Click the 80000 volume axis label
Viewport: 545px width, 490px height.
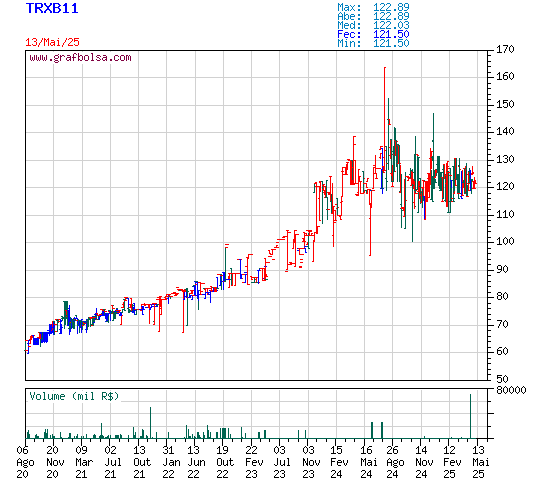pyautogui.click(x=511, y=390)
